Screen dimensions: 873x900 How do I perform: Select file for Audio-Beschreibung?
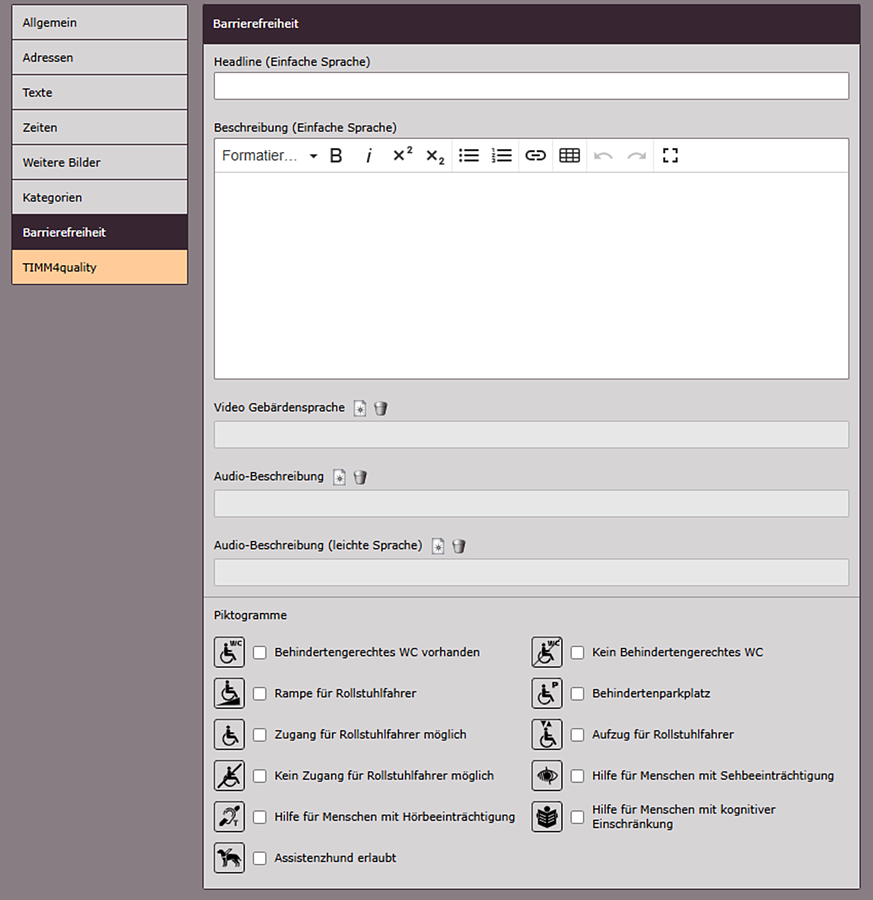(339, 477)
